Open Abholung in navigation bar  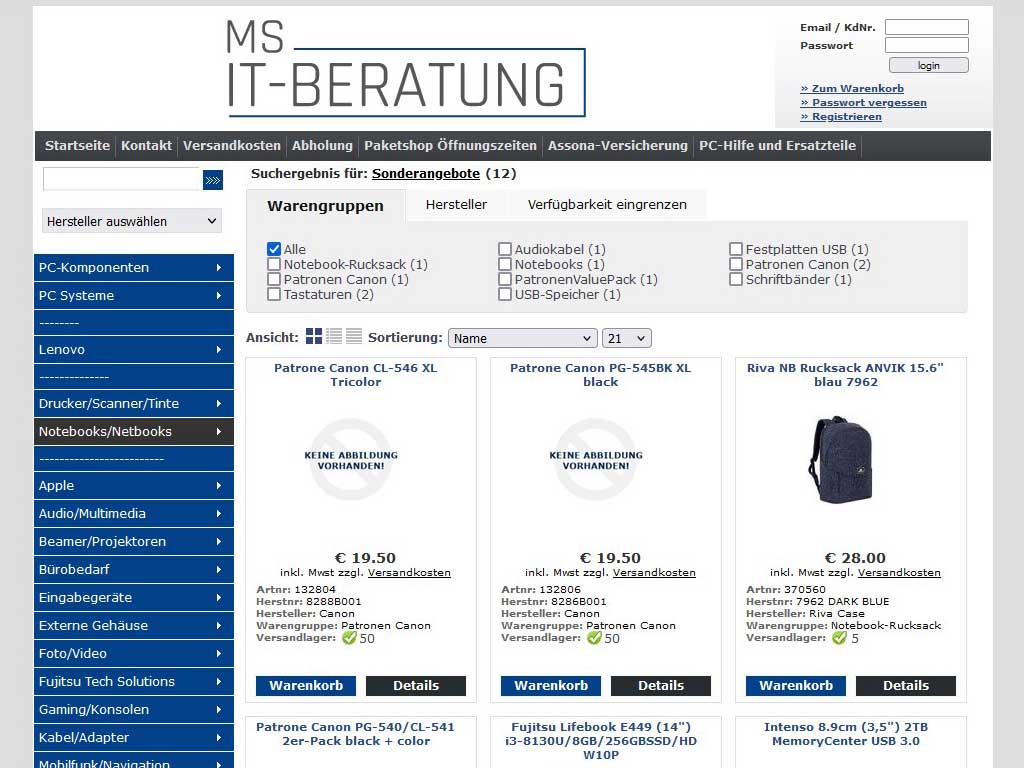[322, 146]
